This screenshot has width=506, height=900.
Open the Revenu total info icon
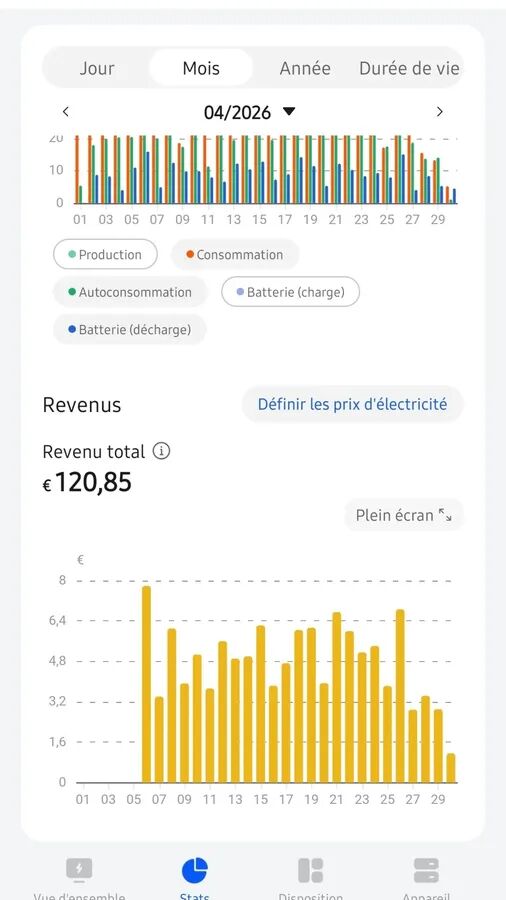161,452
